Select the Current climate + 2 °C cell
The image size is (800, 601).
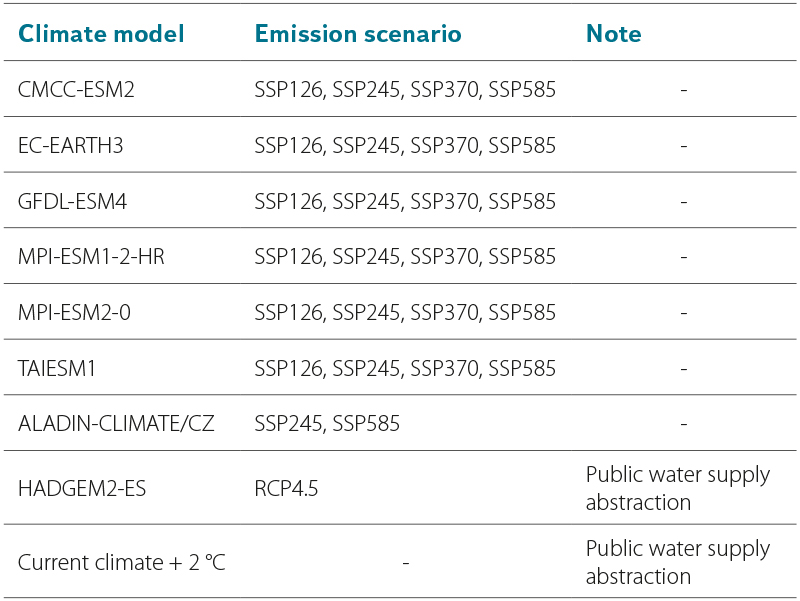[121, 562]
